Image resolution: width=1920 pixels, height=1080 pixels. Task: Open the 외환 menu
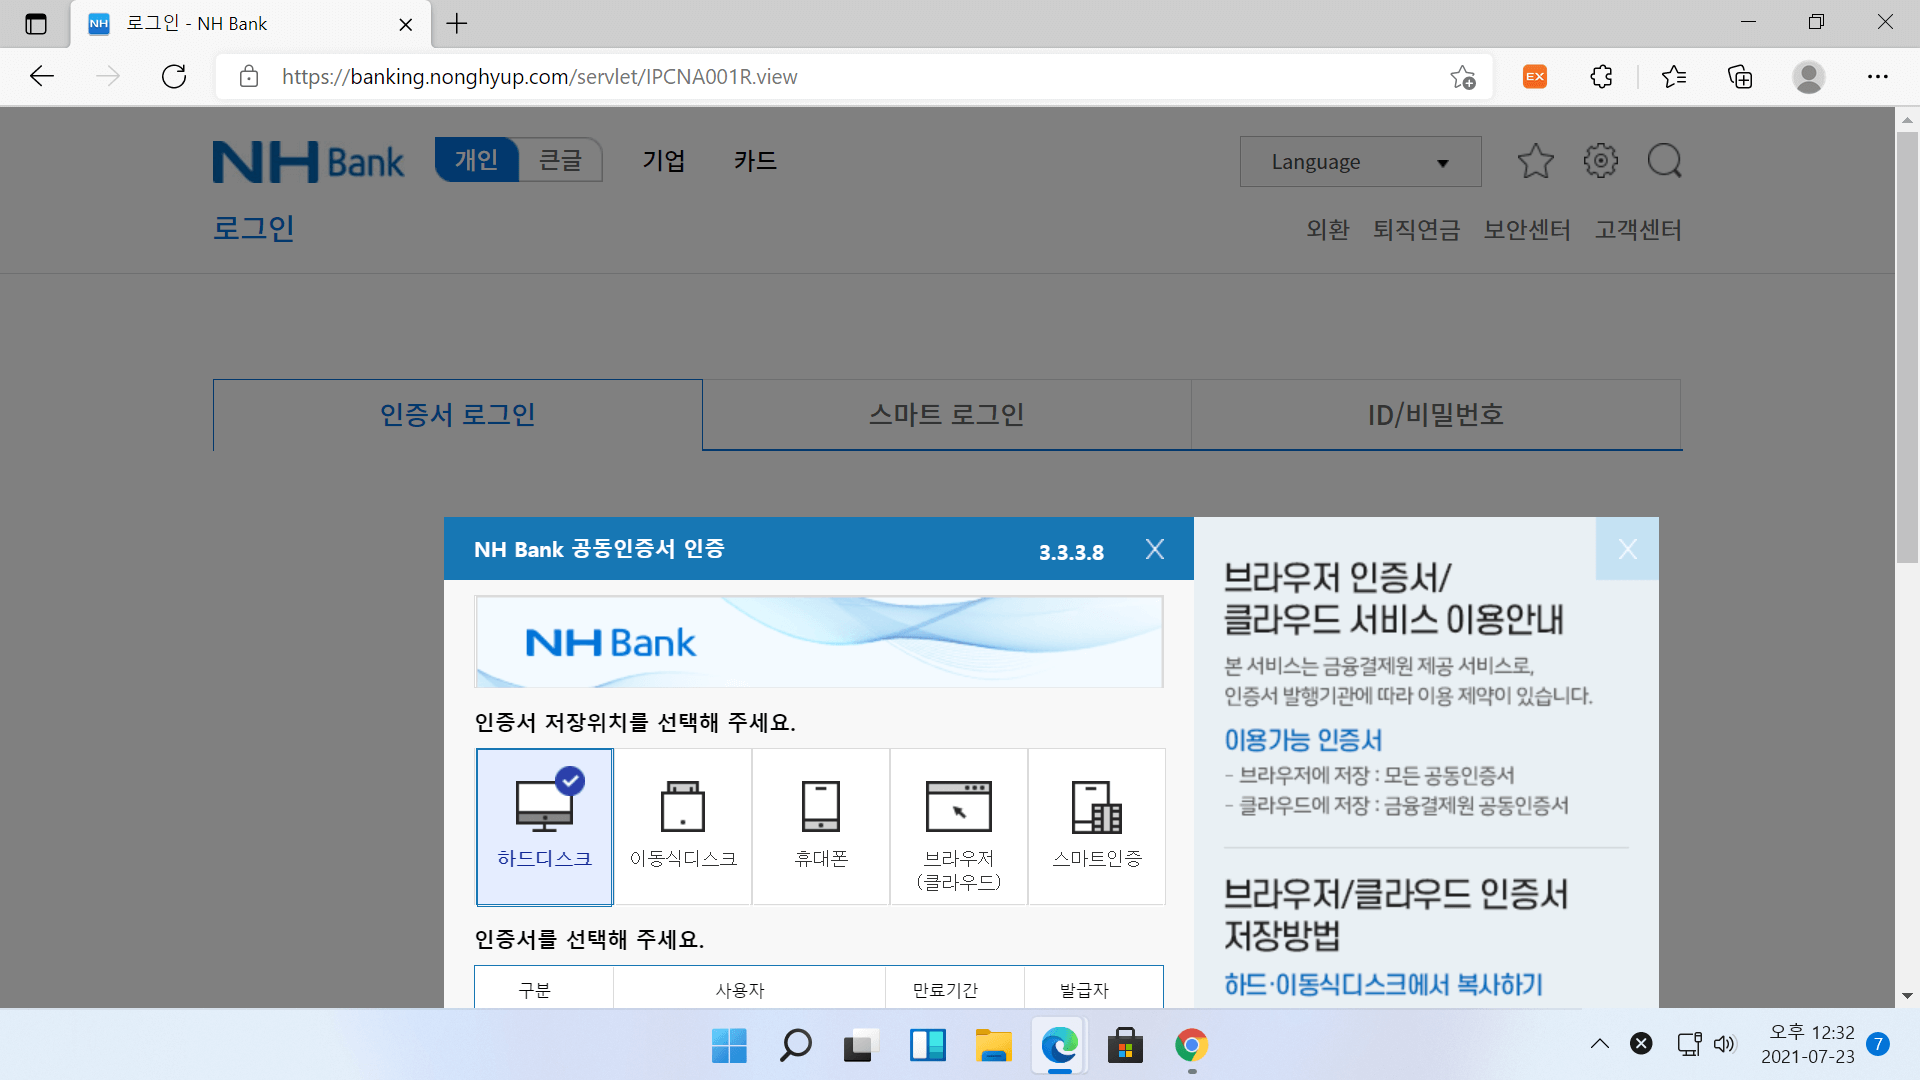click(1328, 230)
